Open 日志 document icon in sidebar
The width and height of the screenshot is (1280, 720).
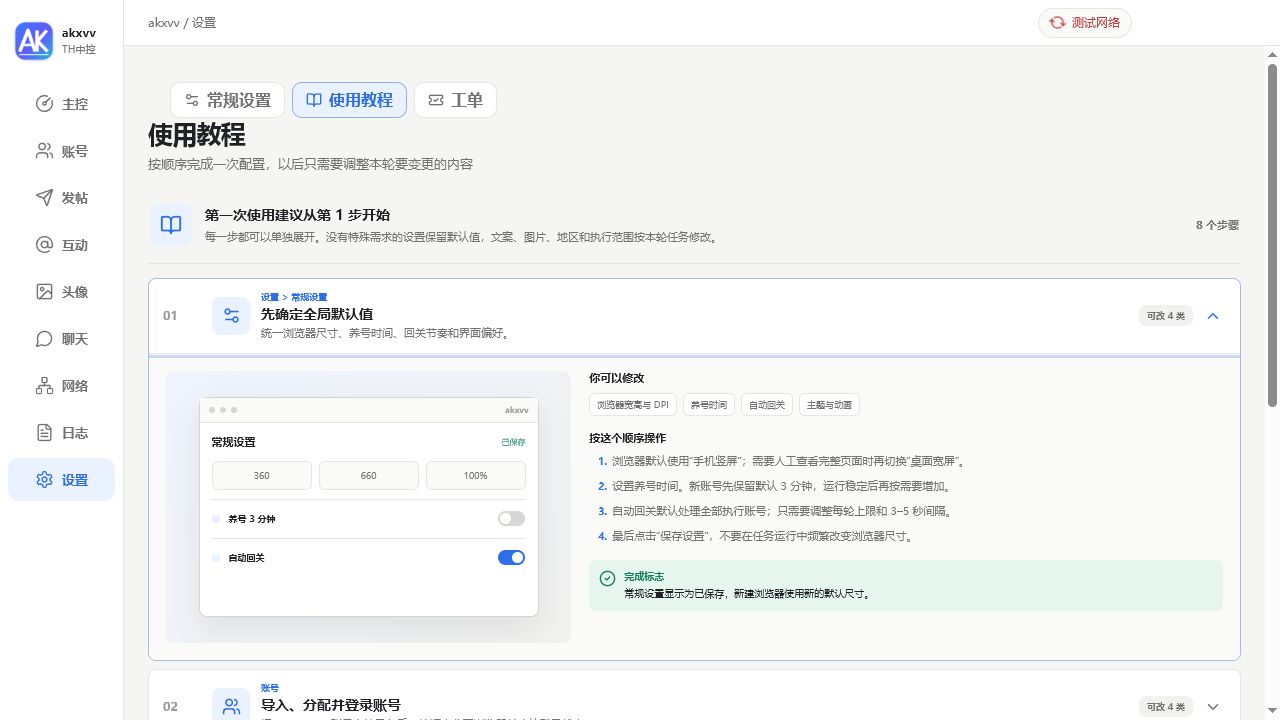tap(44, 433)
